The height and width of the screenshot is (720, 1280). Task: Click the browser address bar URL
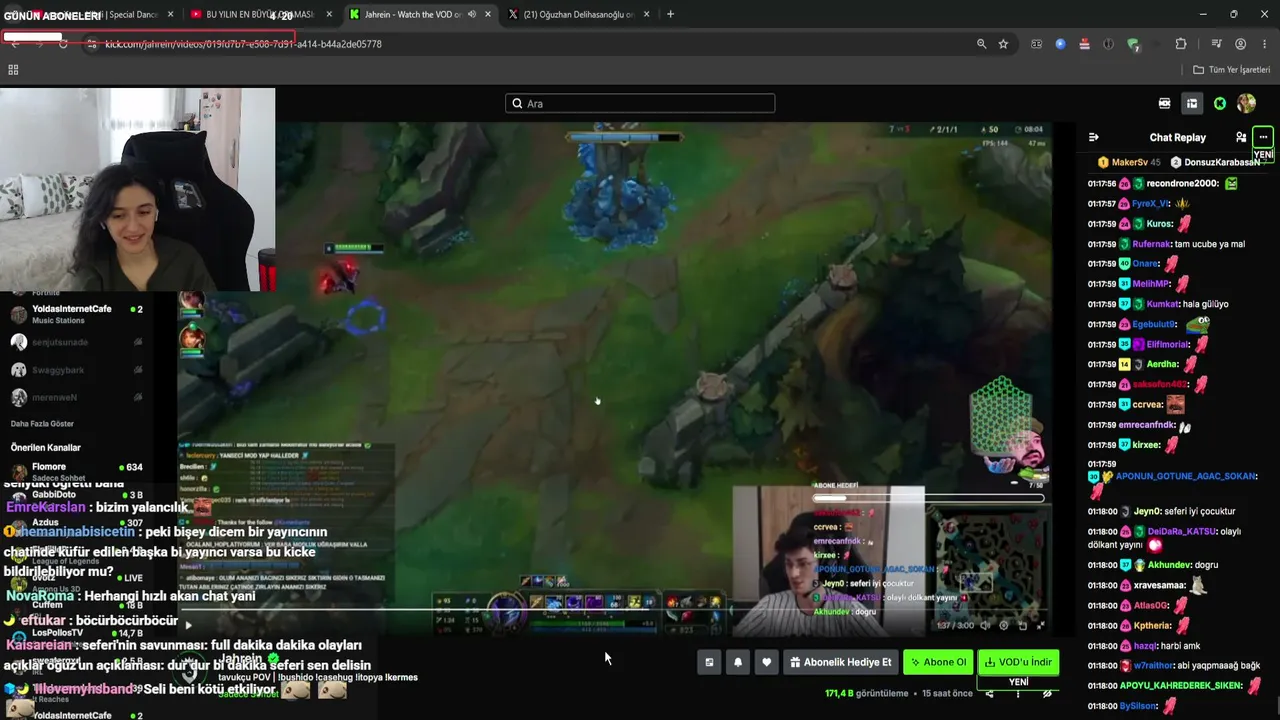coord(243,44)
